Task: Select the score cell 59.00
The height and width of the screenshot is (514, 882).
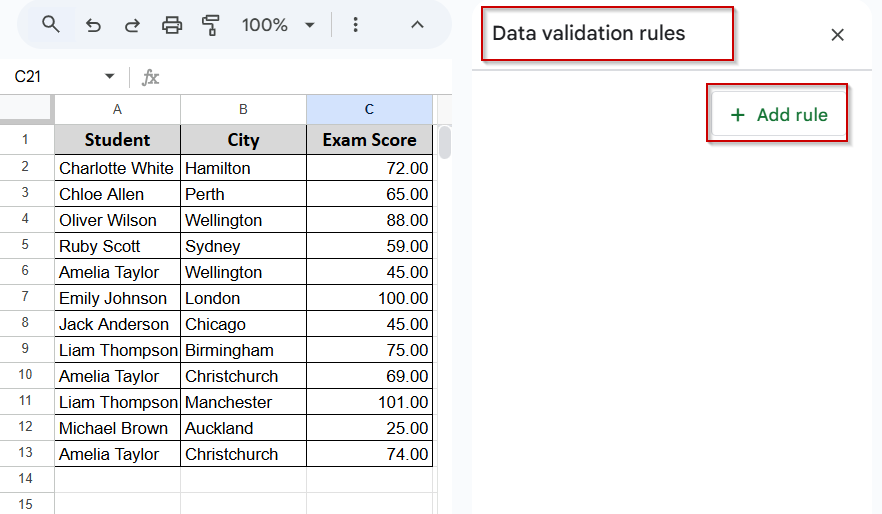Action: point(369,246)
